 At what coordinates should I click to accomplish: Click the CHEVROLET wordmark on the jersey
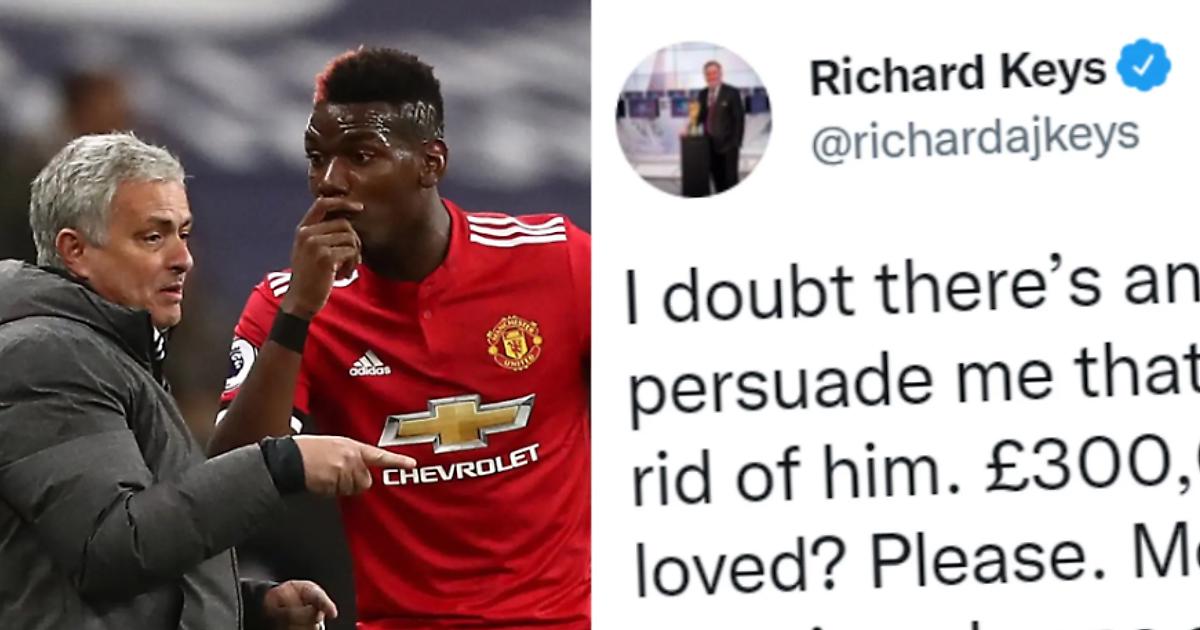(x=461, y=465)
